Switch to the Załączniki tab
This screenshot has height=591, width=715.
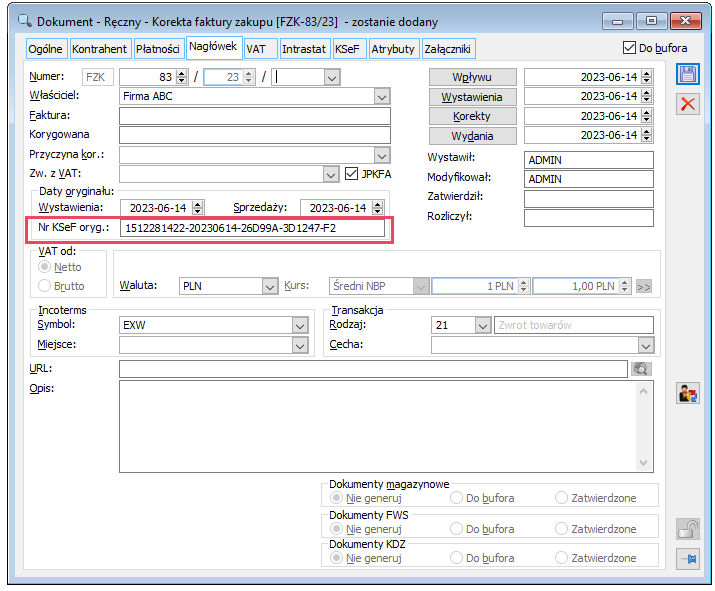[447, 49]
